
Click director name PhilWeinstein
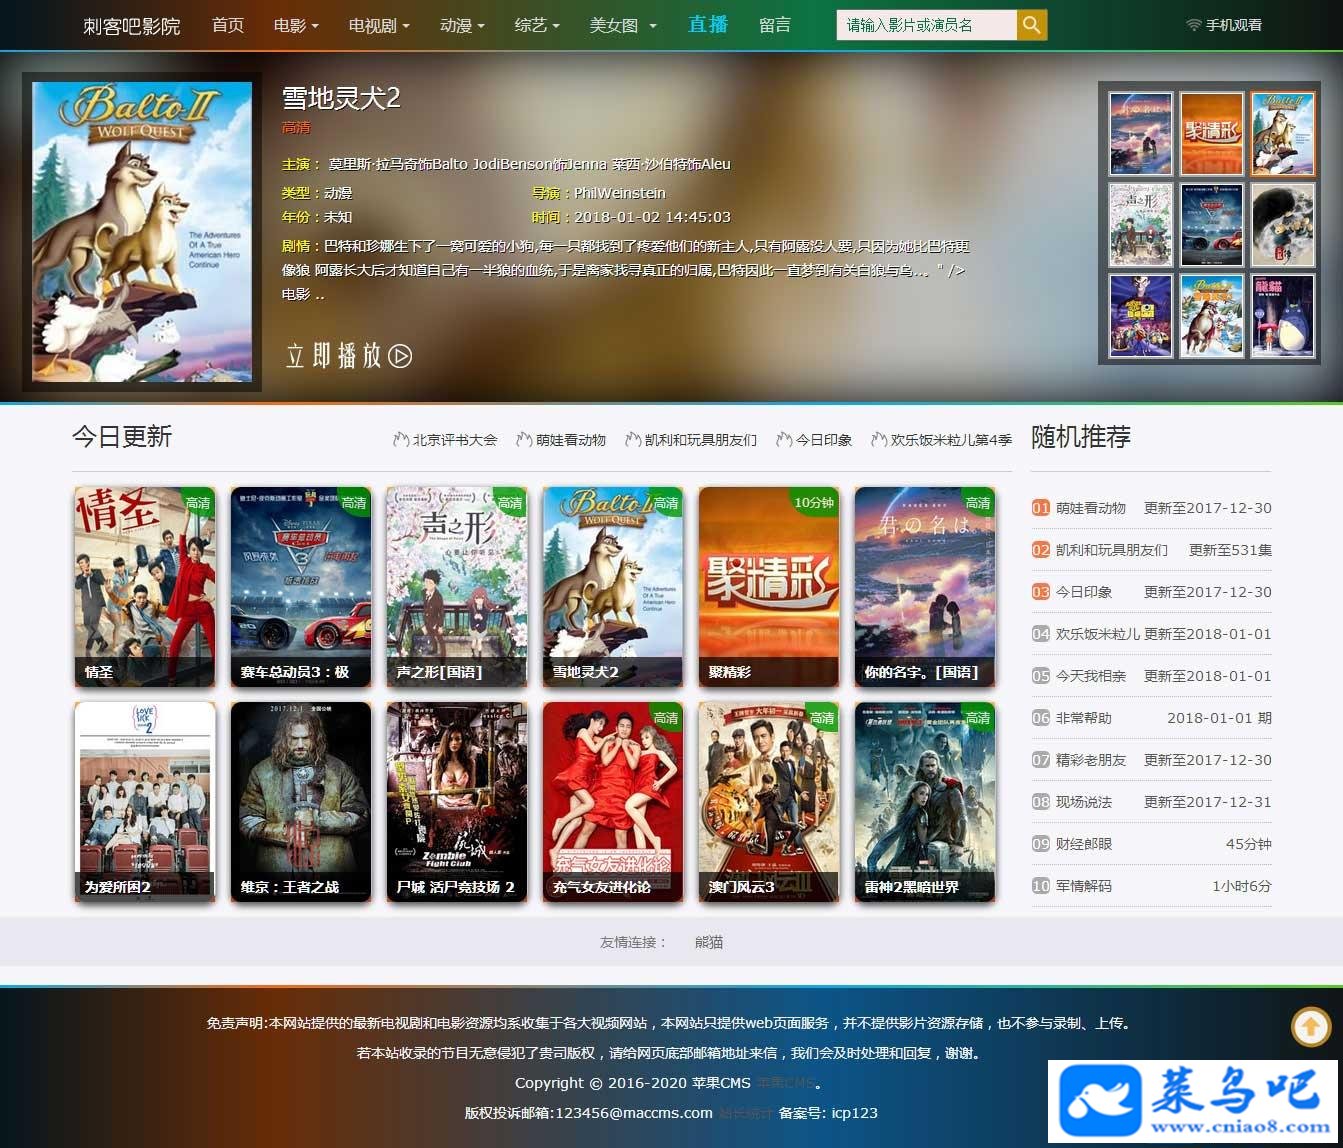pyautogui.click(x=619, y=193)
